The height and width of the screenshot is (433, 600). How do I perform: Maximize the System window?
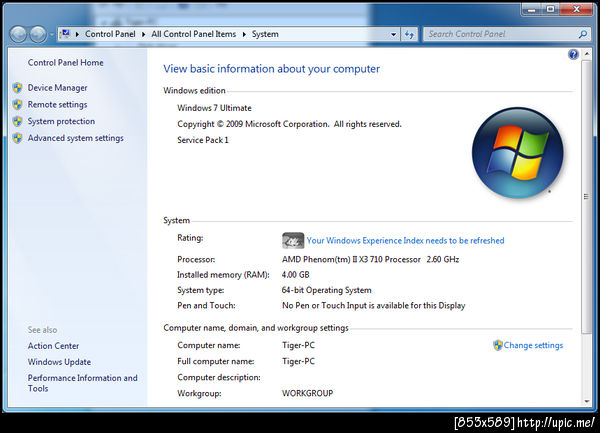tap(550, 9)
